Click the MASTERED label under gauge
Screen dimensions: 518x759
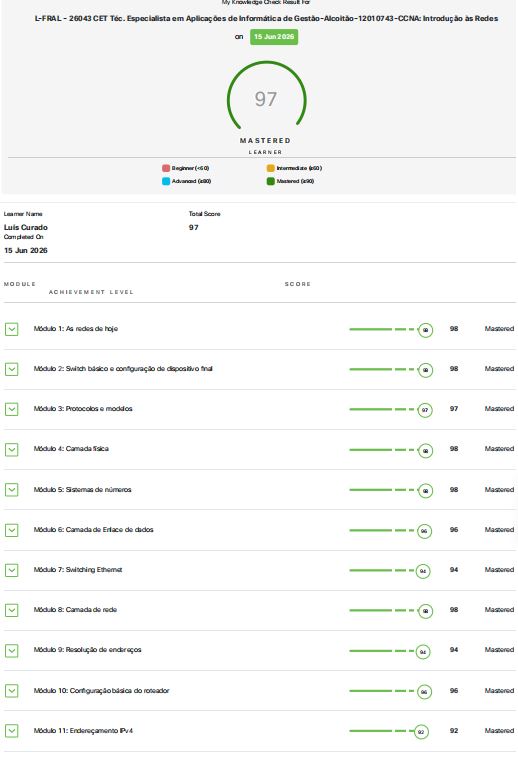(x=265, y=140)
